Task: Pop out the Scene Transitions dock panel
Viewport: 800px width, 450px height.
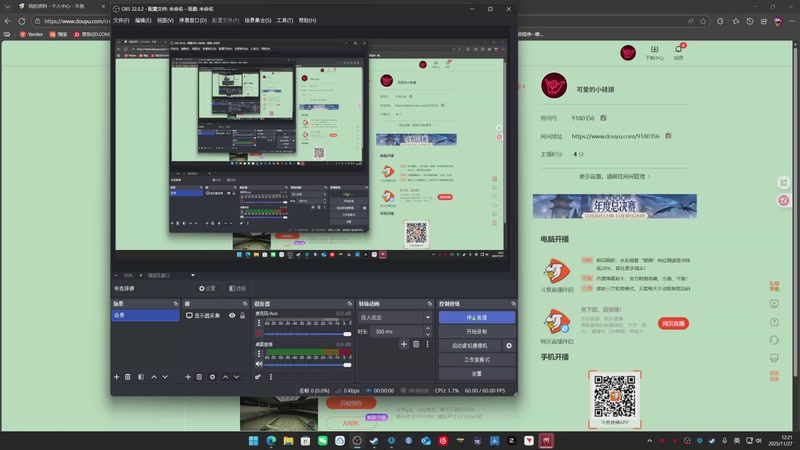Action: point(430,304)
